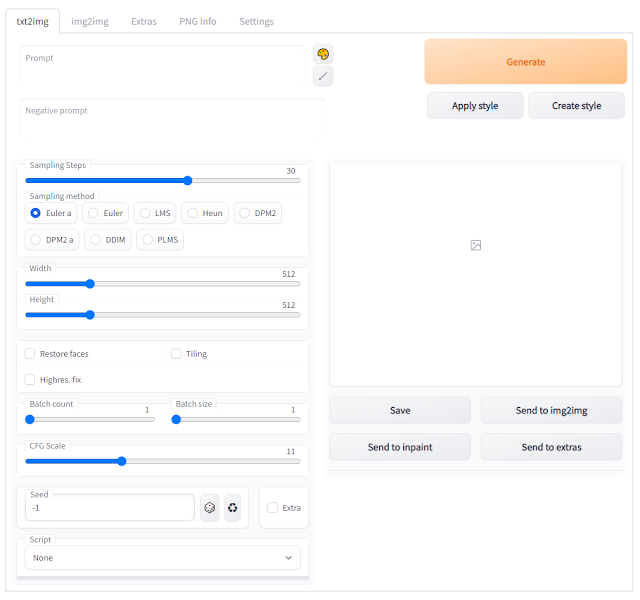
Task: Tick the Extra seed options checkbox
Action: [x=272, y=508]
